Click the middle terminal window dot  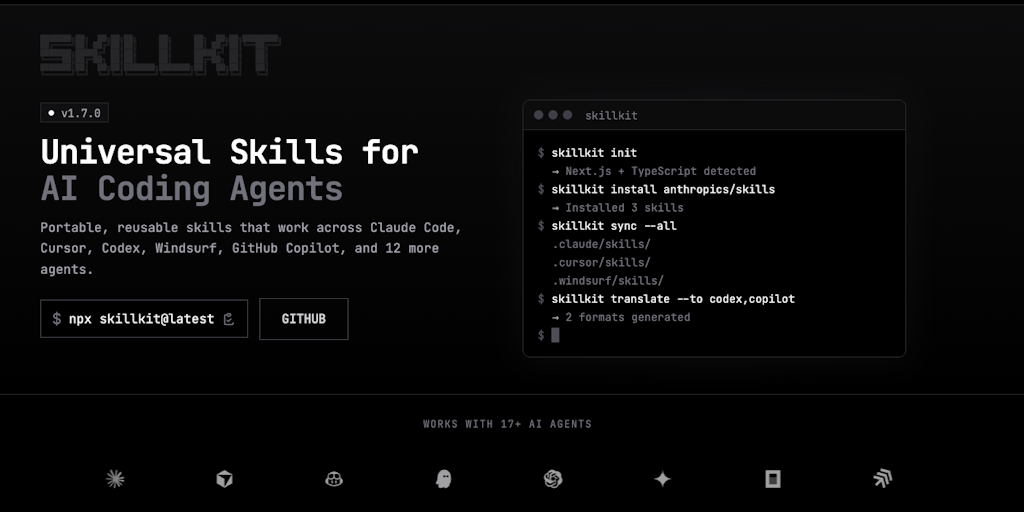click(x=553, y=115)
